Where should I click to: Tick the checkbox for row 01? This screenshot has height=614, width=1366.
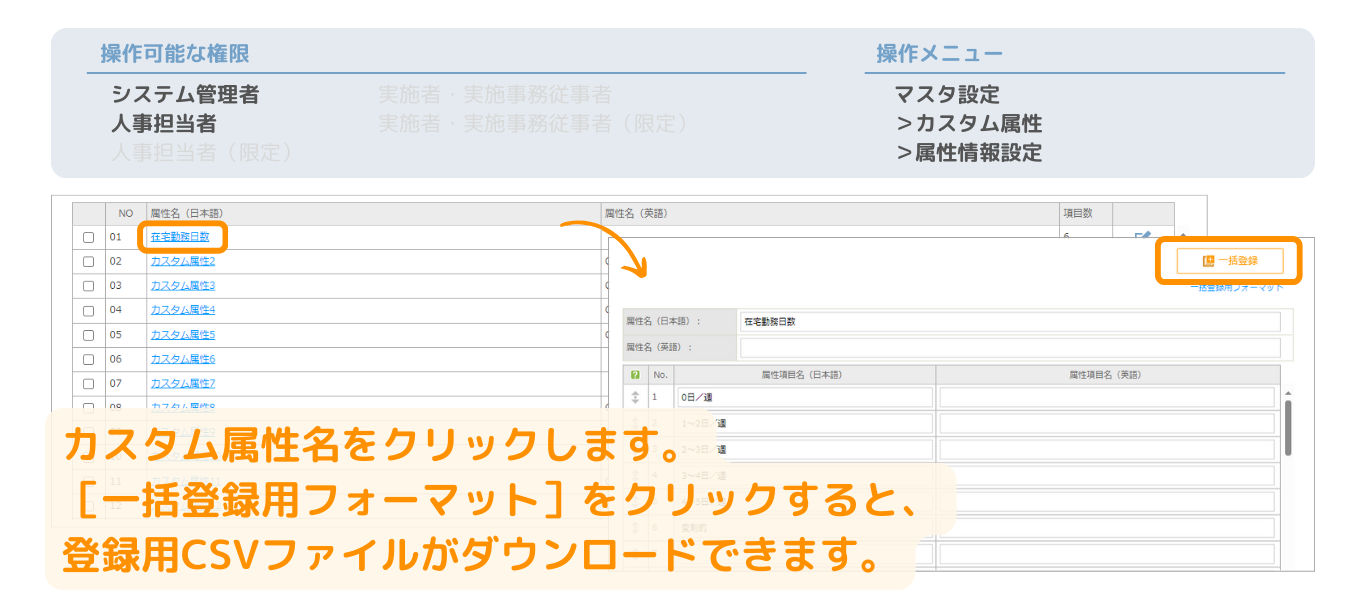click(x=89, y=238)
